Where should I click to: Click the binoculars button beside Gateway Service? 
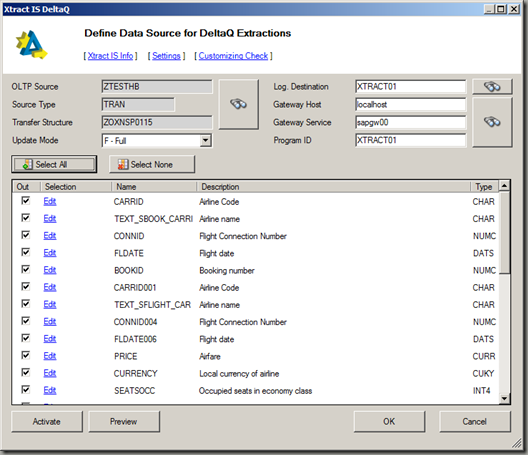(x=492, y=122)
